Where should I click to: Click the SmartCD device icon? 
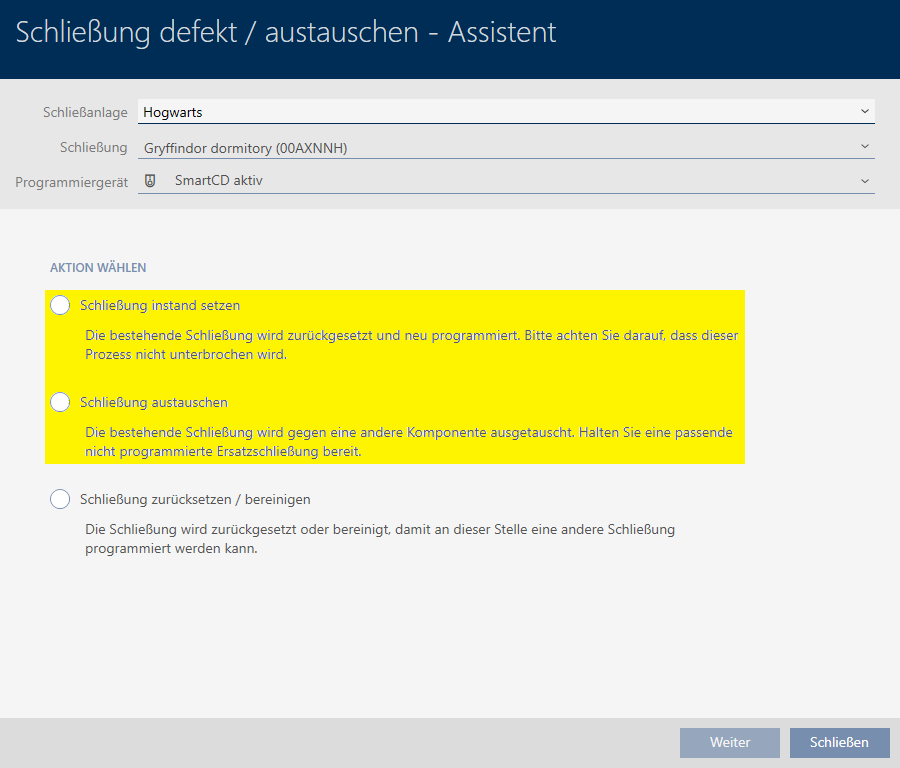click(151, 181)
